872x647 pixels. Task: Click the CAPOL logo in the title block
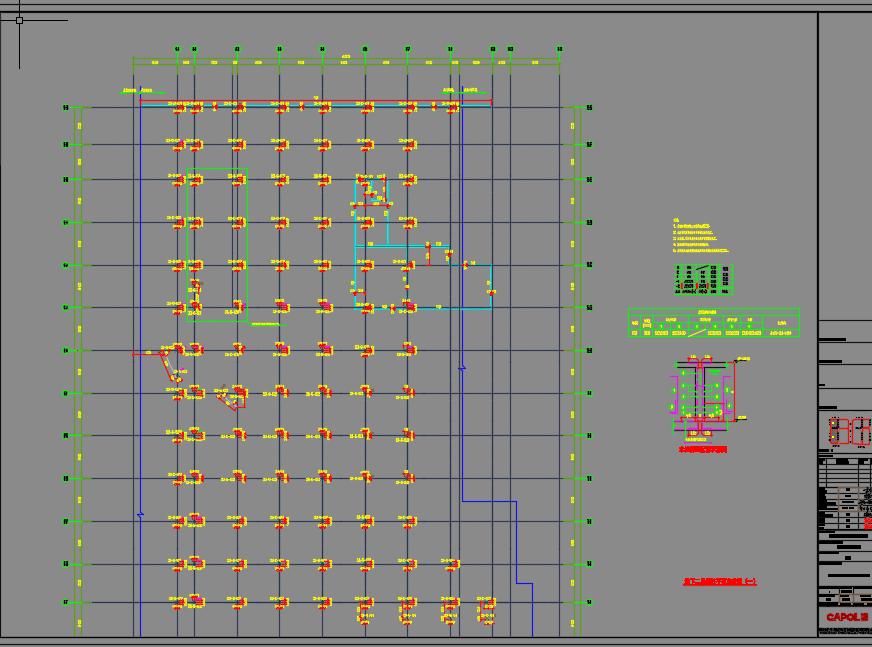coord(846,617)
